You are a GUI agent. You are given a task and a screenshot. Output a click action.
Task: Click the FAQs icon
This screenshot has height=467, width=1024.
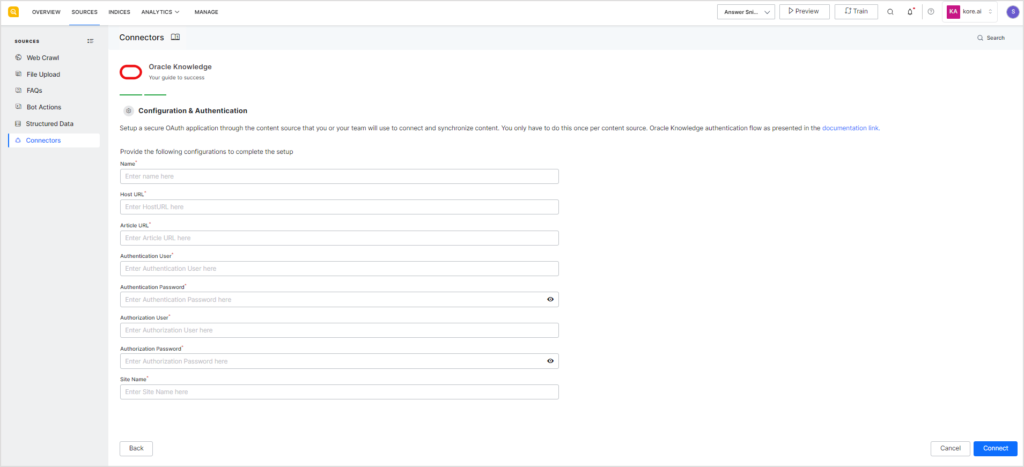click(18, 90)
